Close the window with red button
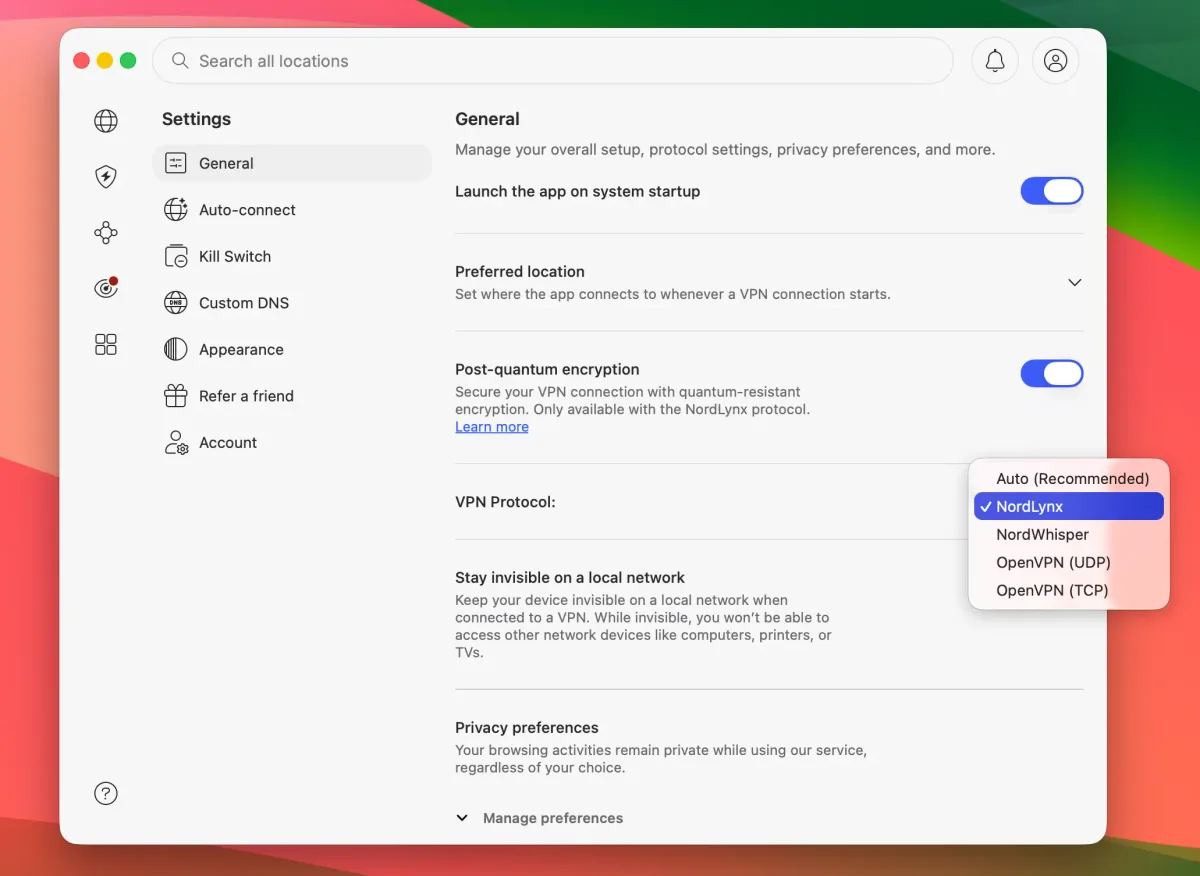Viewport: 1200px width, 876px height. click(x=82, y=61)
